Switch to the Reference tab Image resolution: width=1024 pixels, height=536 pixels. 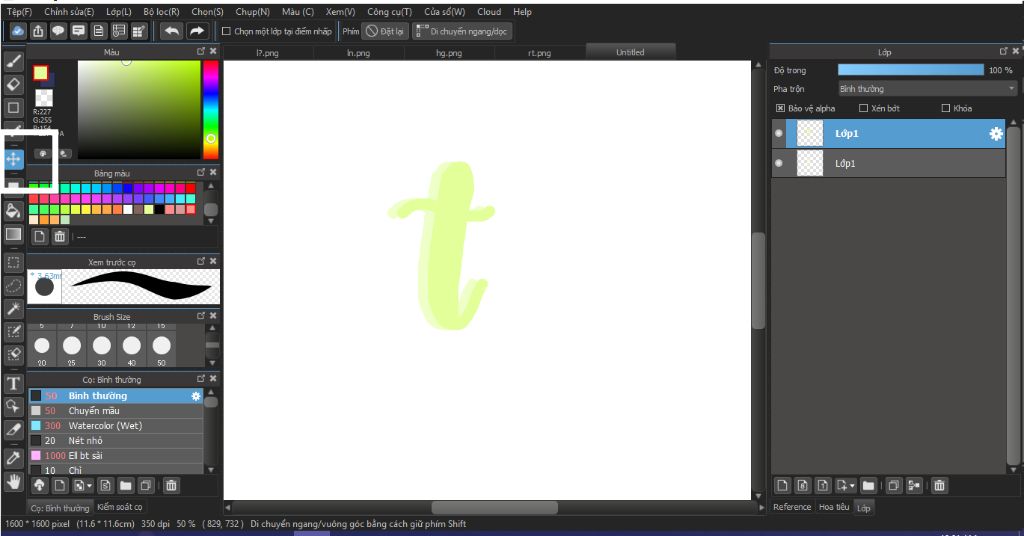click(792, 507)
